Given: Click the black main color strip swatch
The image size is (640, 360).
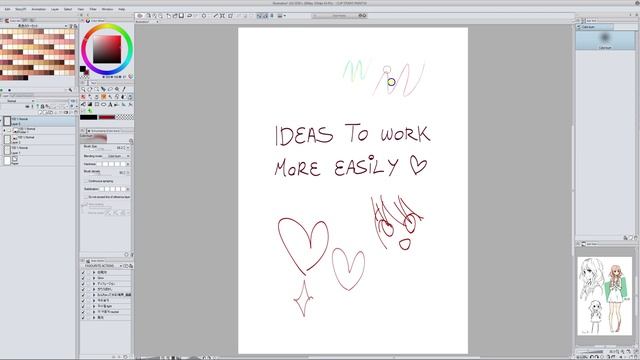Looking at the screenshot, I should pyautogui.click(x=89, y=118).
